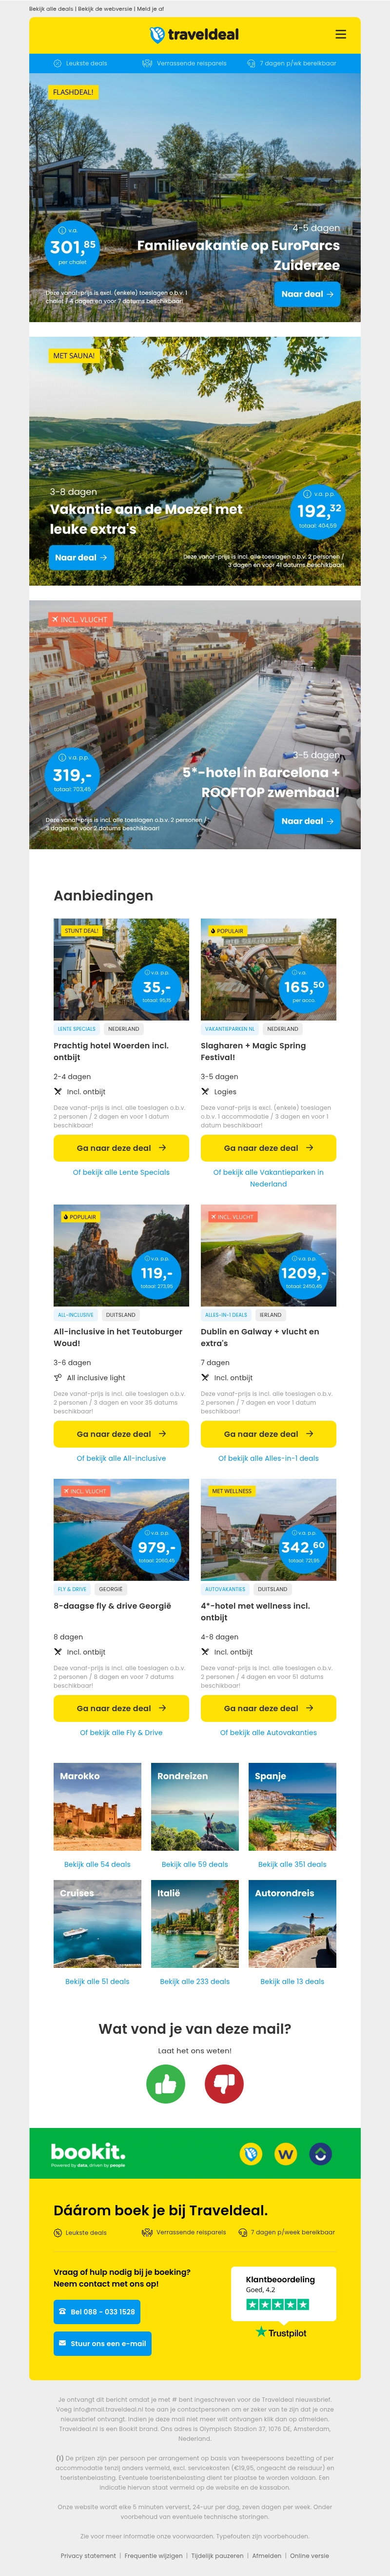Open the hamburger menu icon

point(340,34)
